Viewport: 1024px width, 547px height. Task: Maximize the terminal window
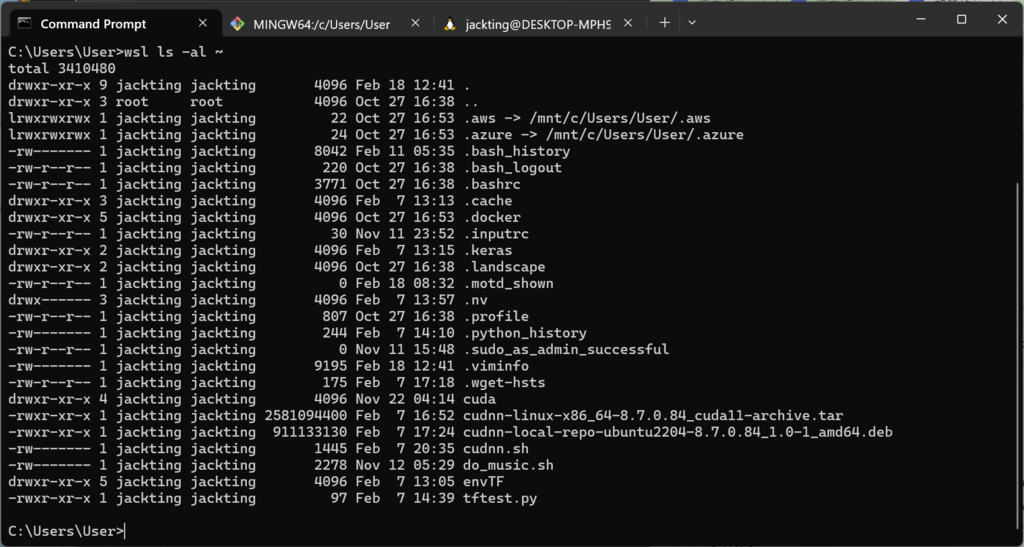point(961,20)
